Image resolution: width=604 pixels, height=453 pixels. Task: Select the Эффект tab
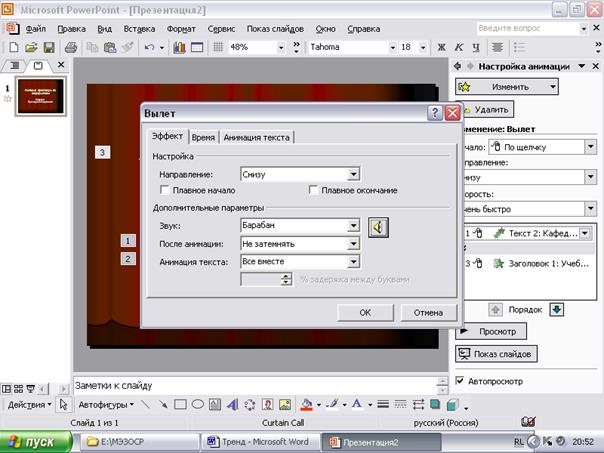click(x=167, y=136)
